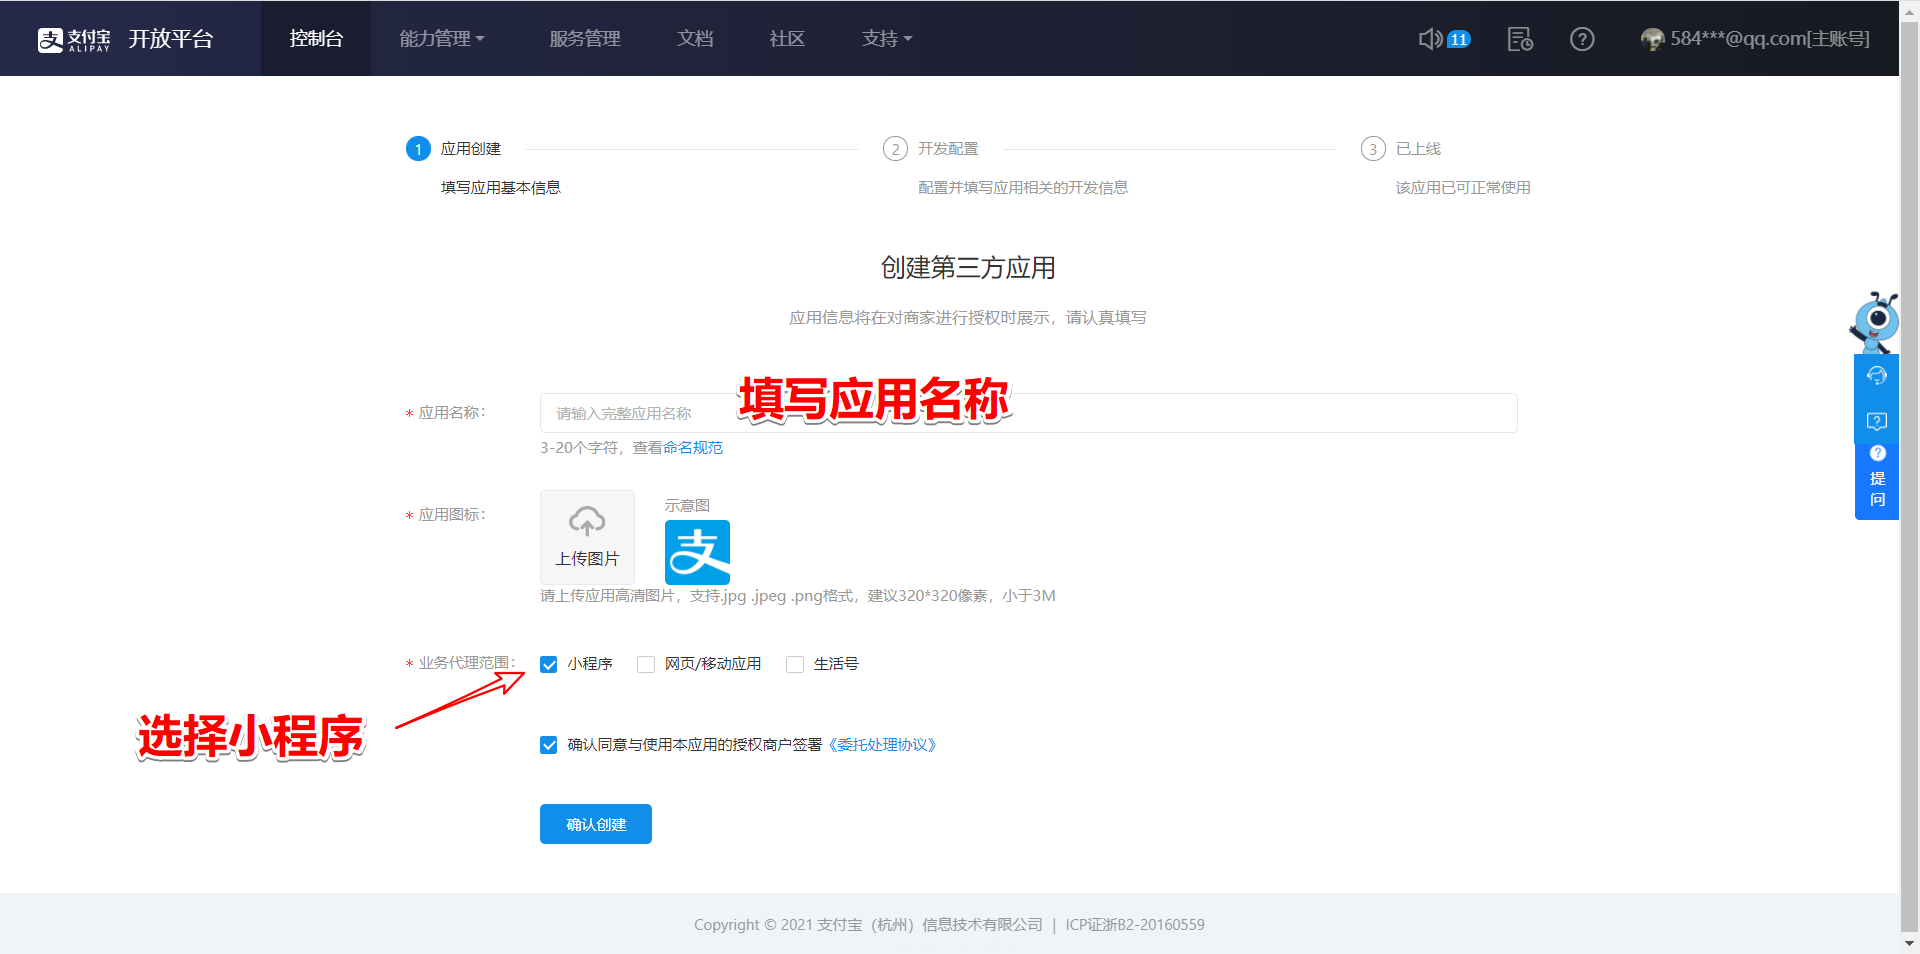Open notifications speaker icon with badge 11

pos(1444,39)
